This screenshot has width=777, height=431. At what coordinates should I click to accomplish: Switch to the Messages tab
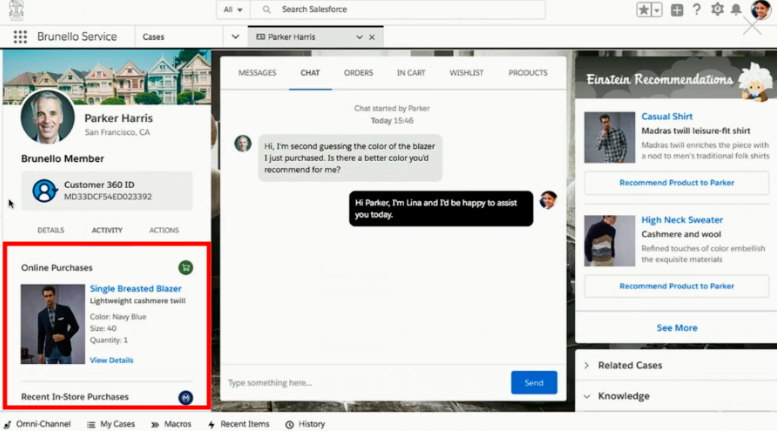[x=257, y=73]
